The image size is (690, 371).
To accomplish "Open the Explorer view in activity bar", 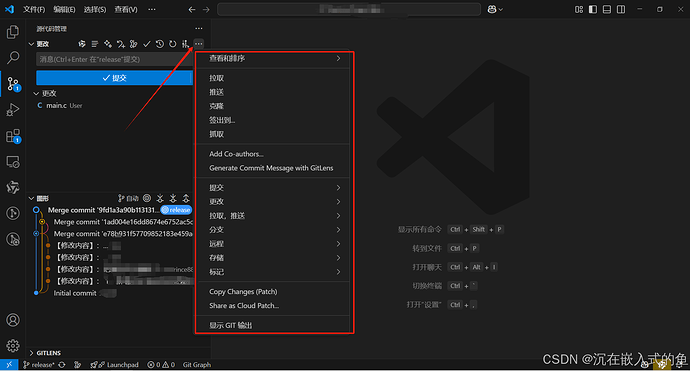I will click(13, 32).
